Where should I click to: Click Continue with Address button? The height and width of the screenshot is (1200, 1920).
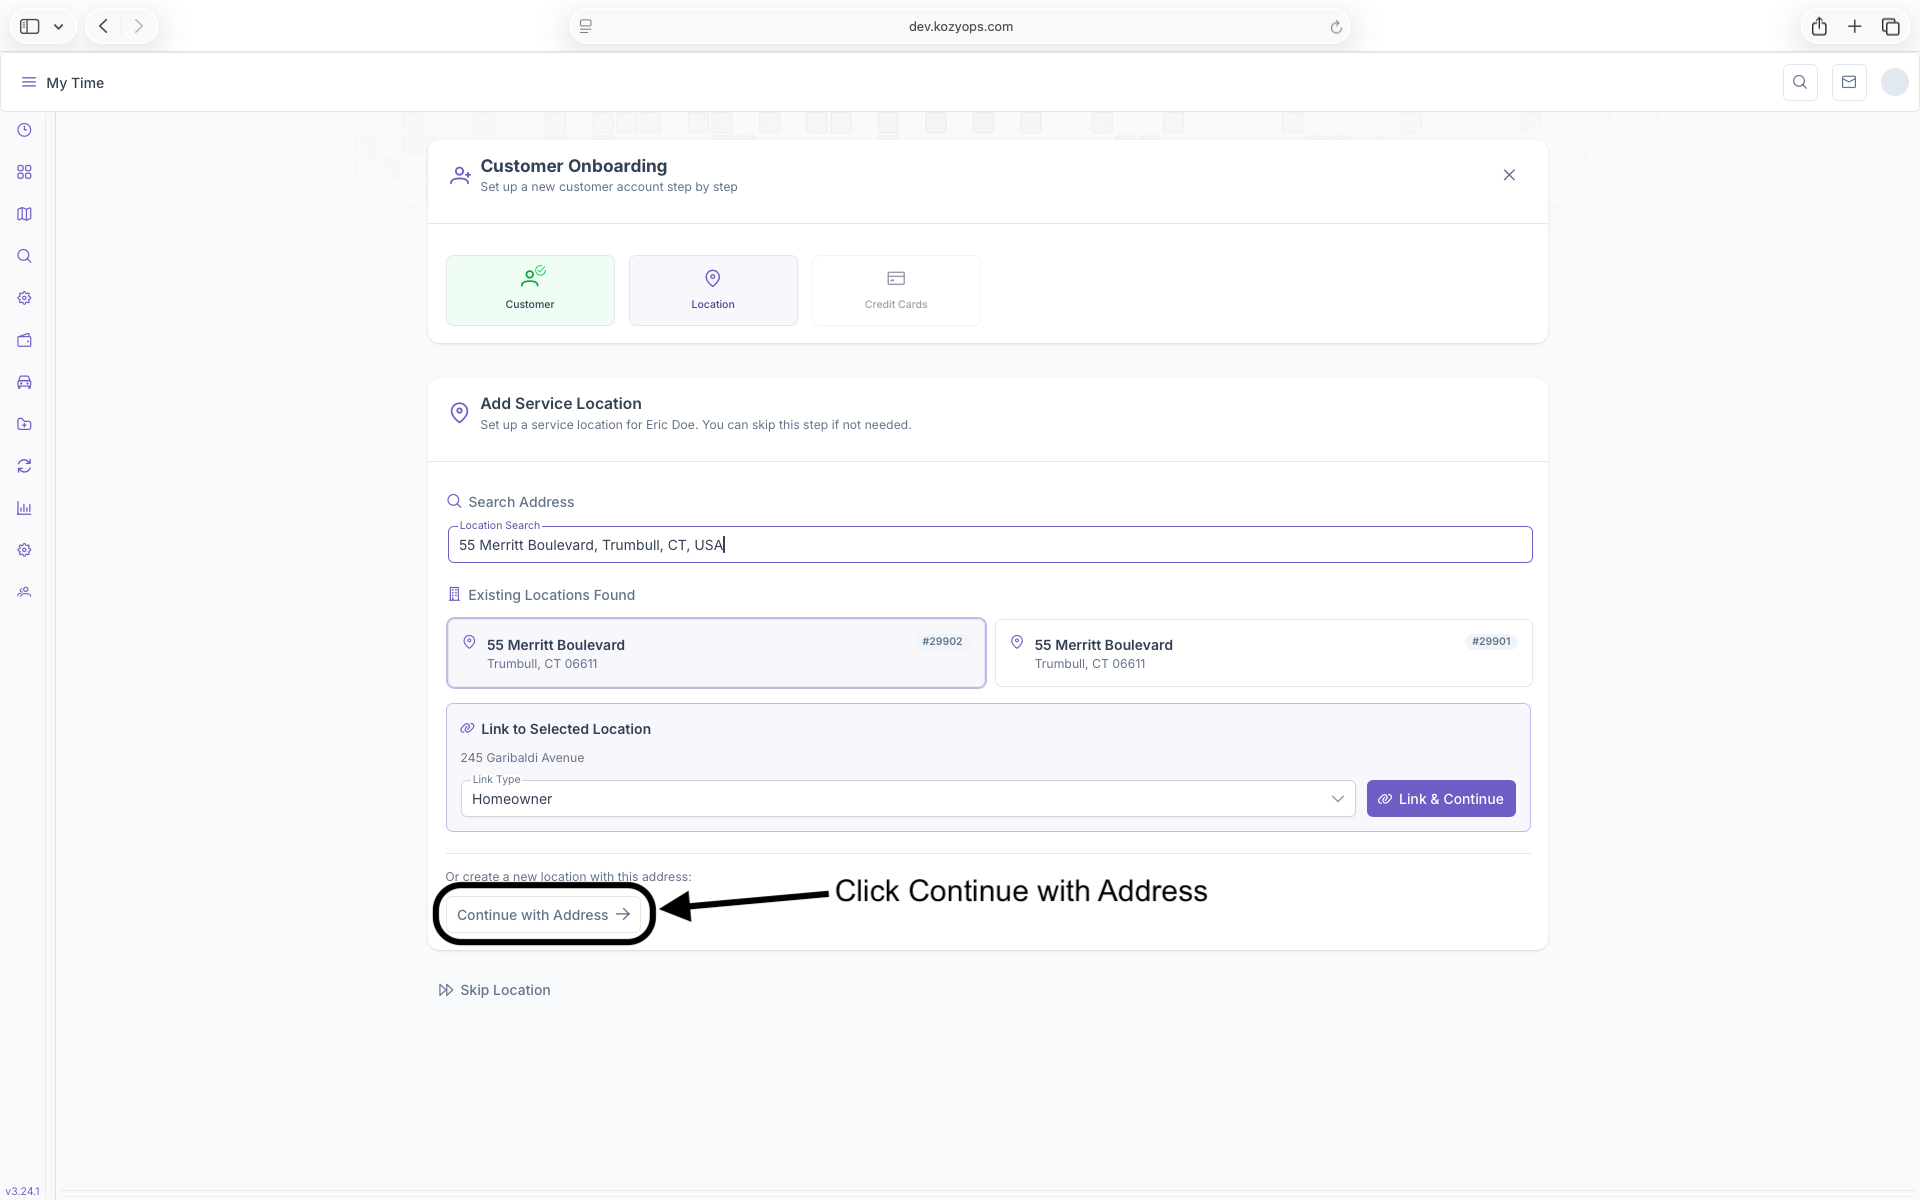[543, 915]
